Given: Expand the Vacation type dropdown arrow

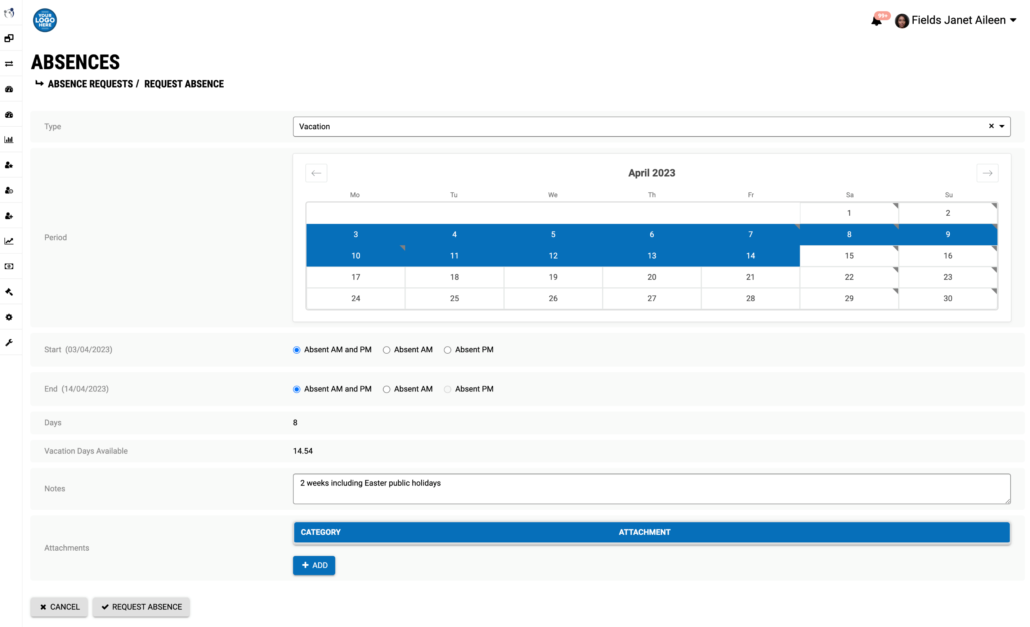Looking at the screenshot, I should [x=1002, y=126].
